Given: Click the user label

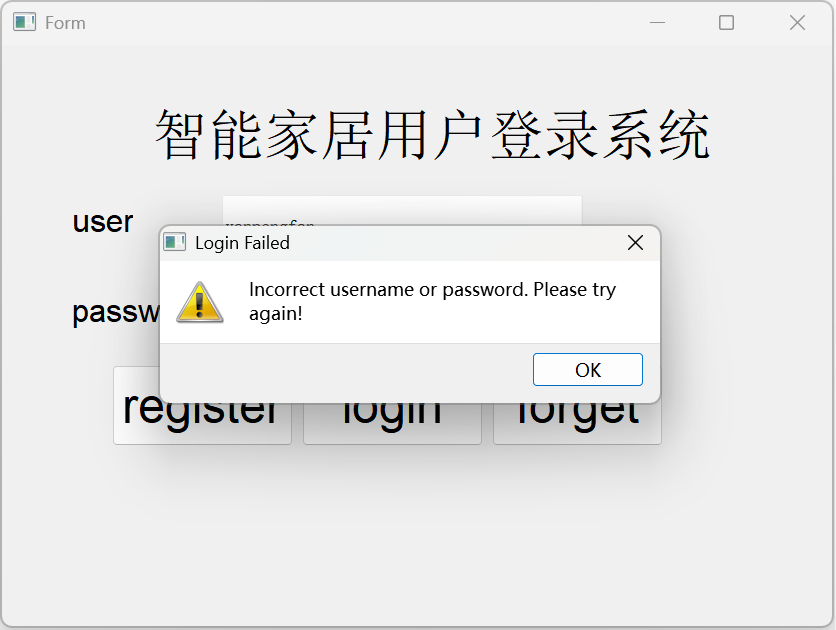Looking at the screenshot, I should (x=103, y=222).
